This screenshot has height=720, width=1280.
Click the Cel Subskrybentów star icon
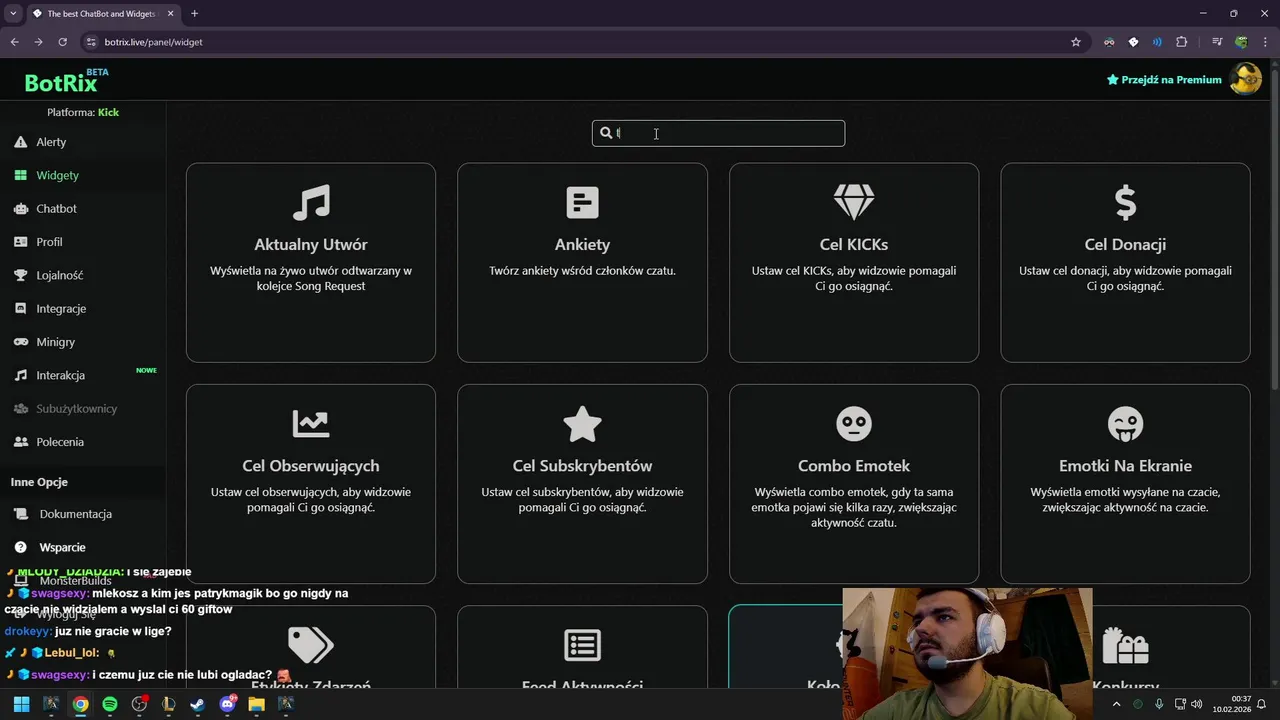(x=582, y=424)
